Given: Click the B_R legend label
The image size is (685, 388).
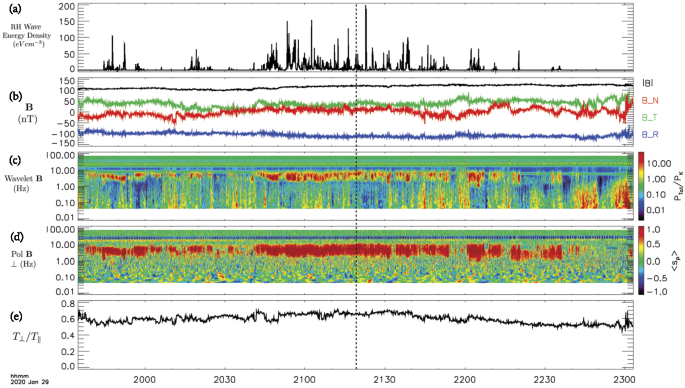Looking at the screenshot, I should point(650,135).
